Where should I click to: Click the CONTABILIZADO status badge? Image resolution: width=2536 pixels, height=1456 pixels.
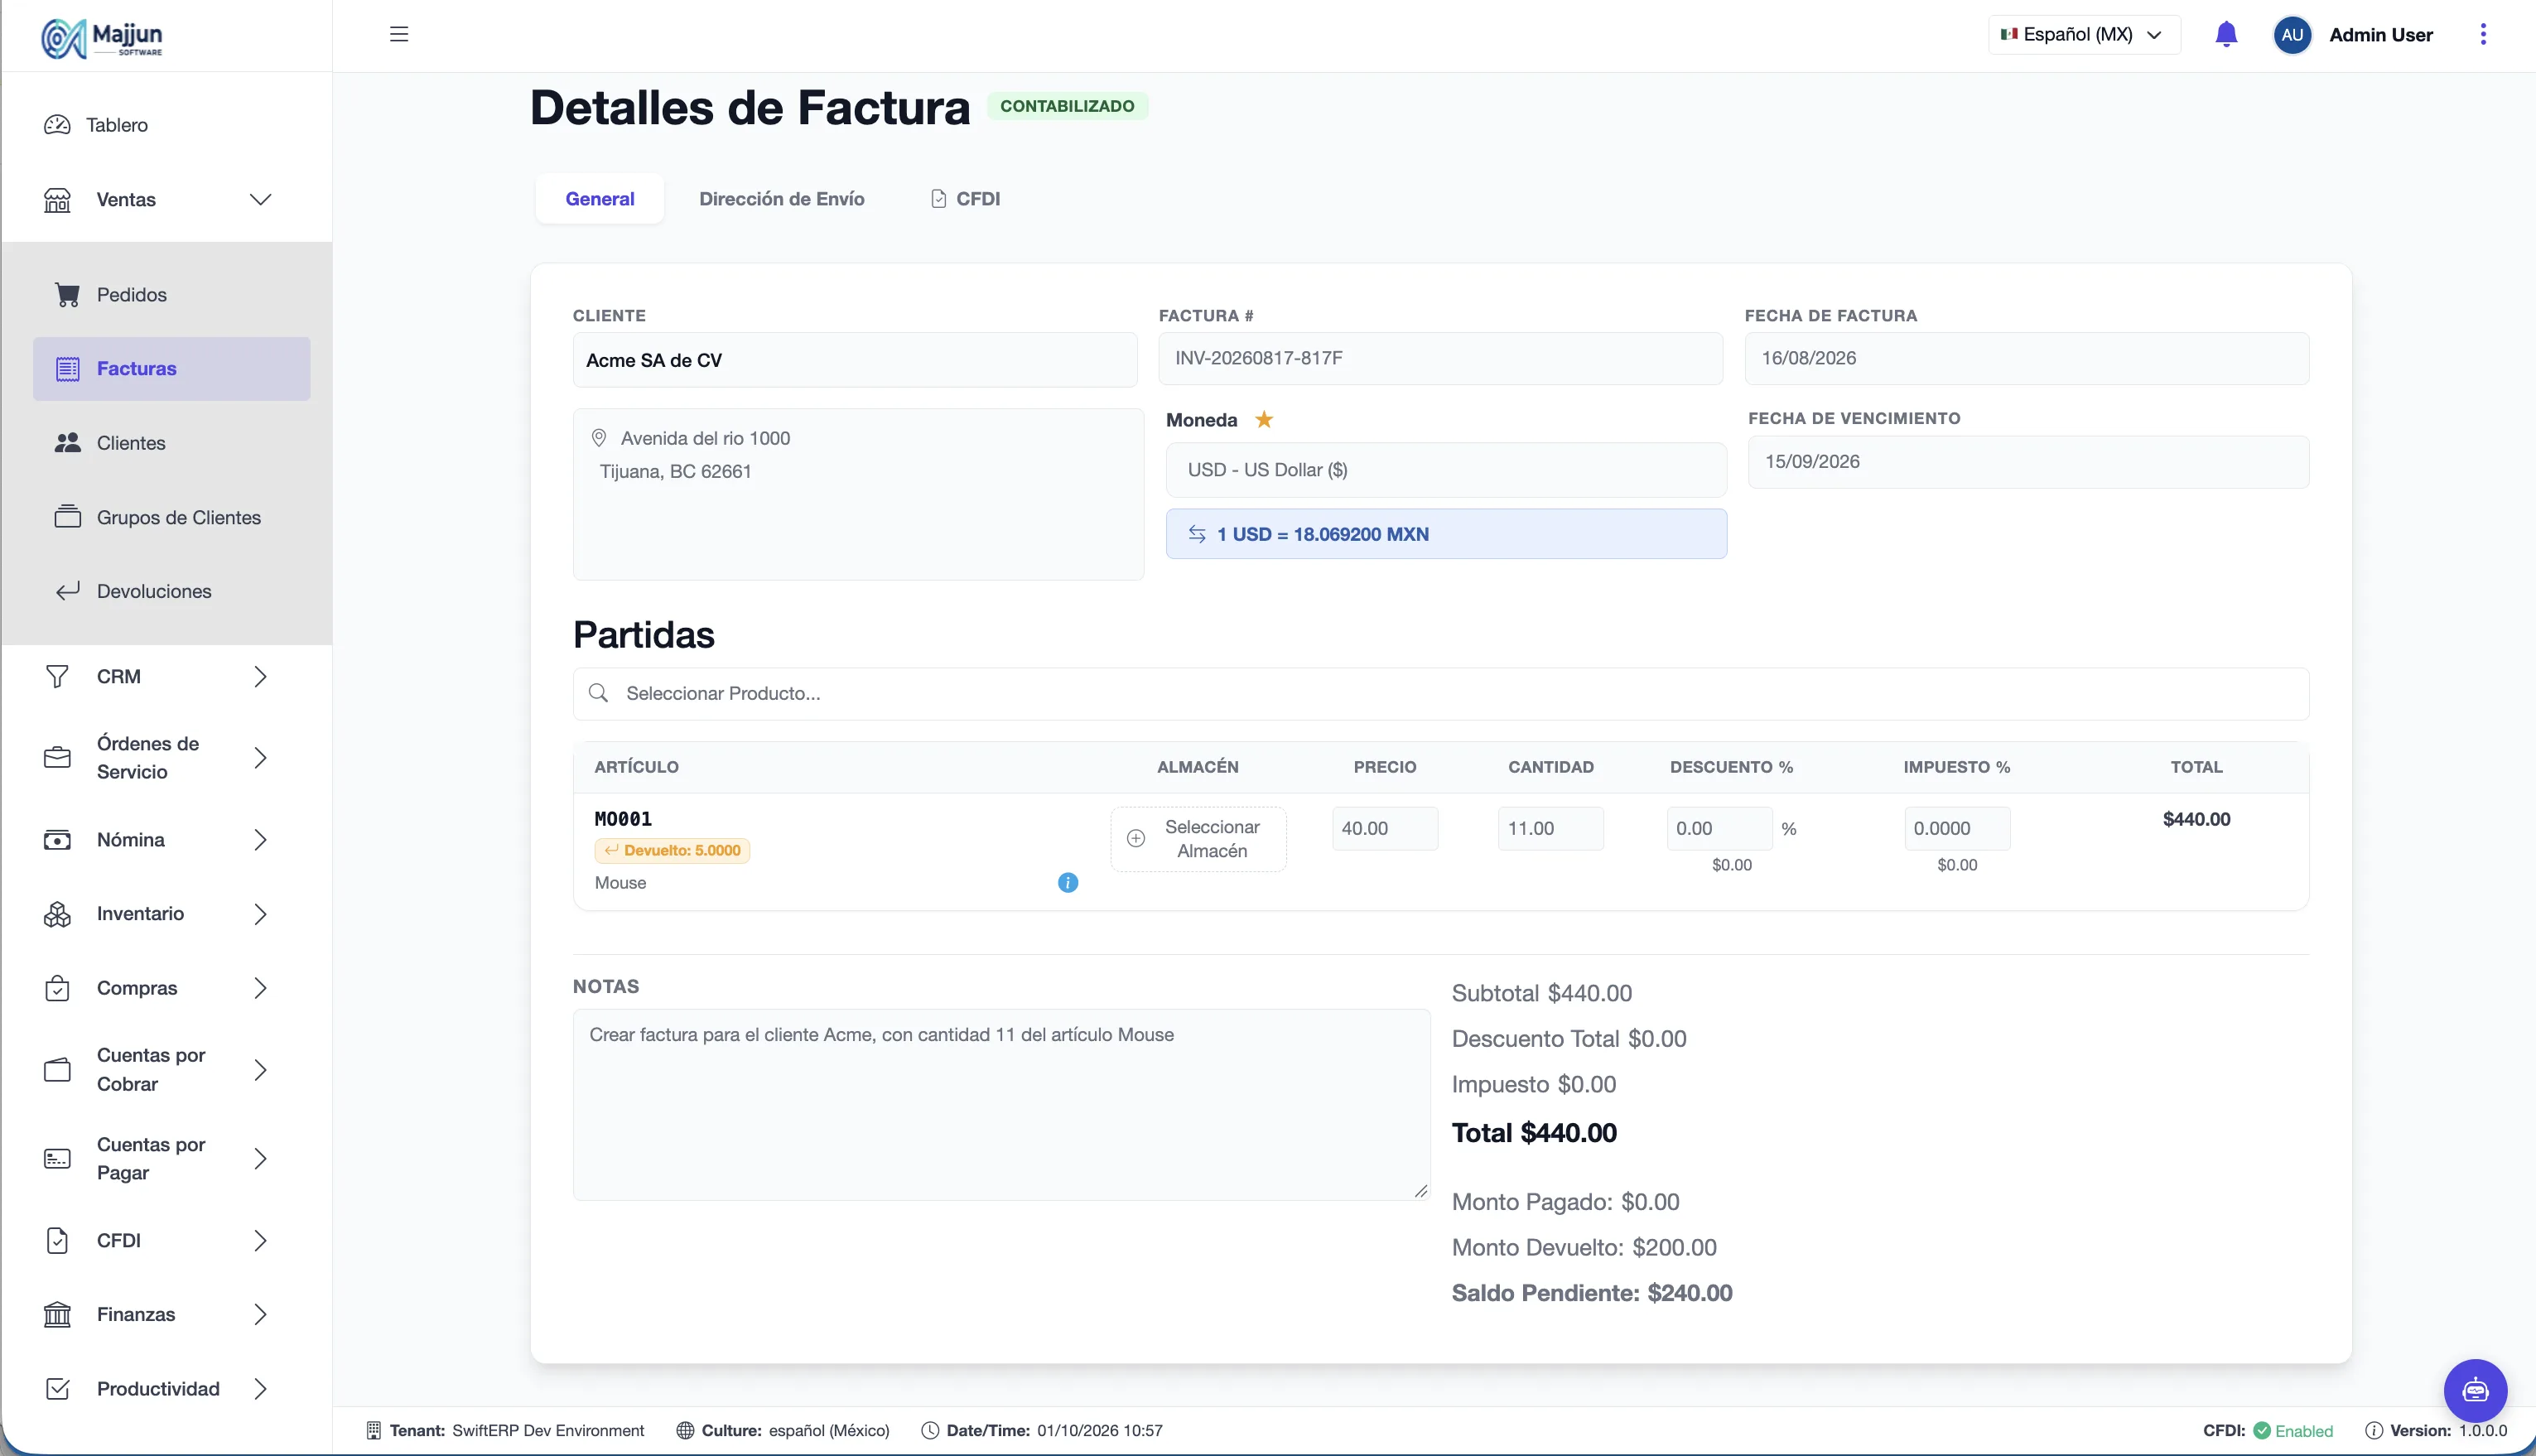pos(1067,106)
